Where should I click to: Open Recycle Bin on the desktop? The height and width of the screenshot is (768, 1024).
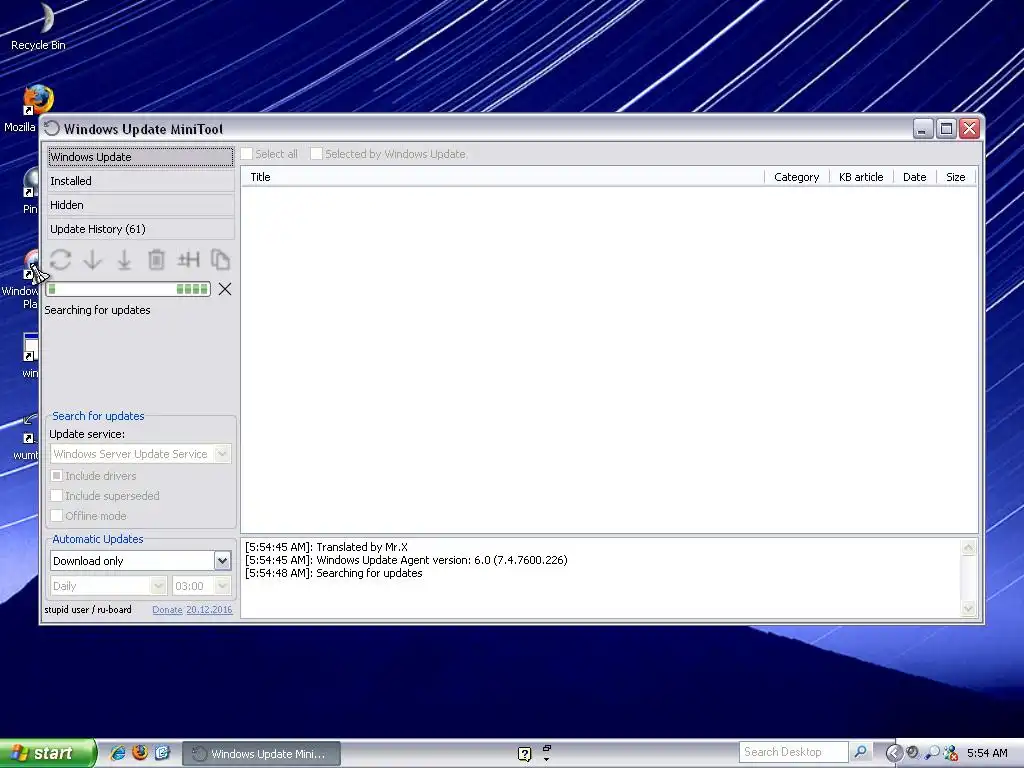coord(39,27)
